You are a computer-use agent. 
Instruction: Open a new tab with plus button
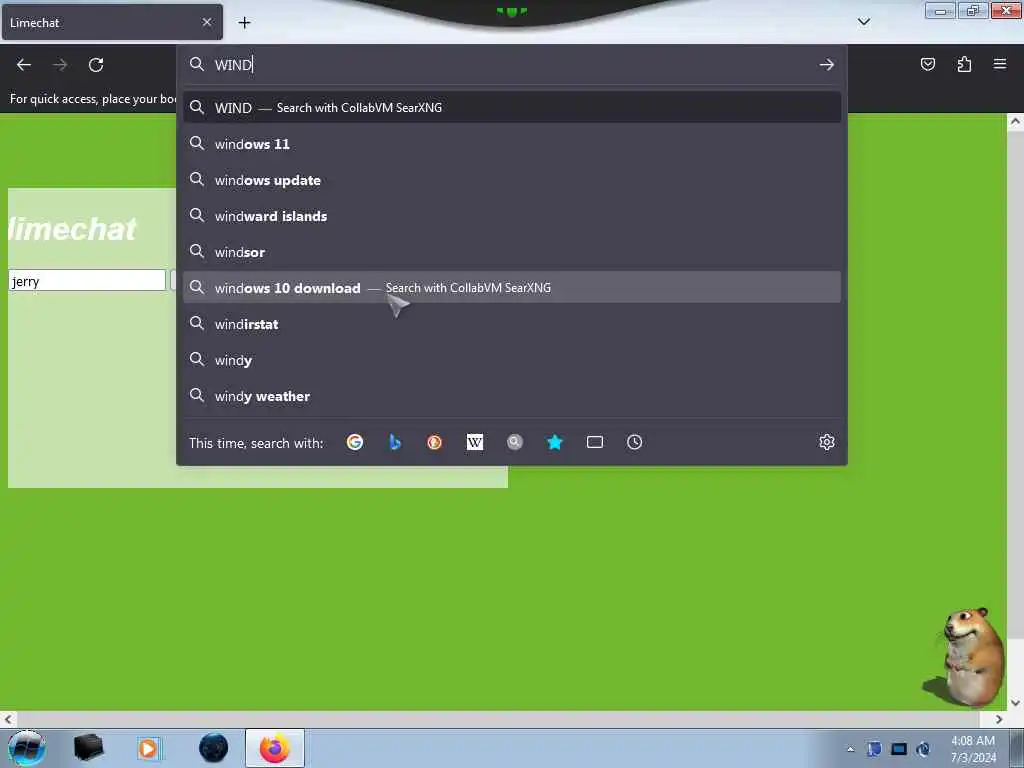[244, 23]
